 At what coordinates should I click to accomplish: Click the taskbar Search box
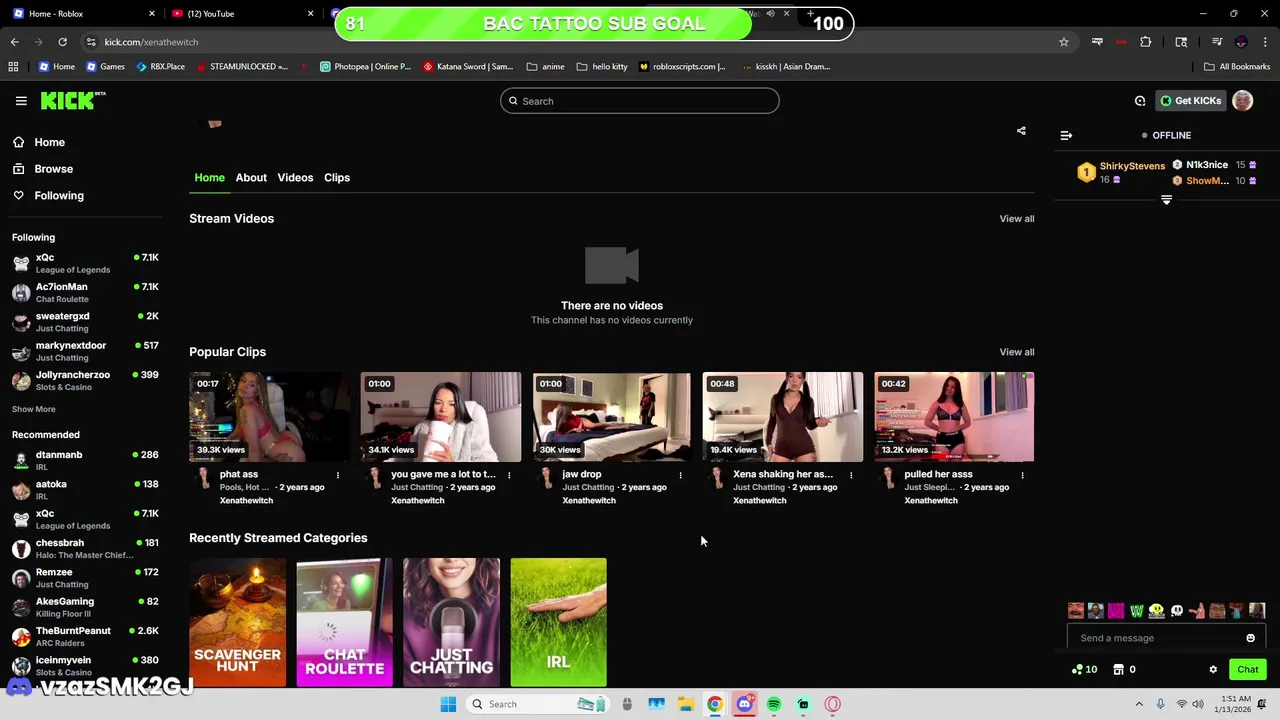click(x=538, y=704)
